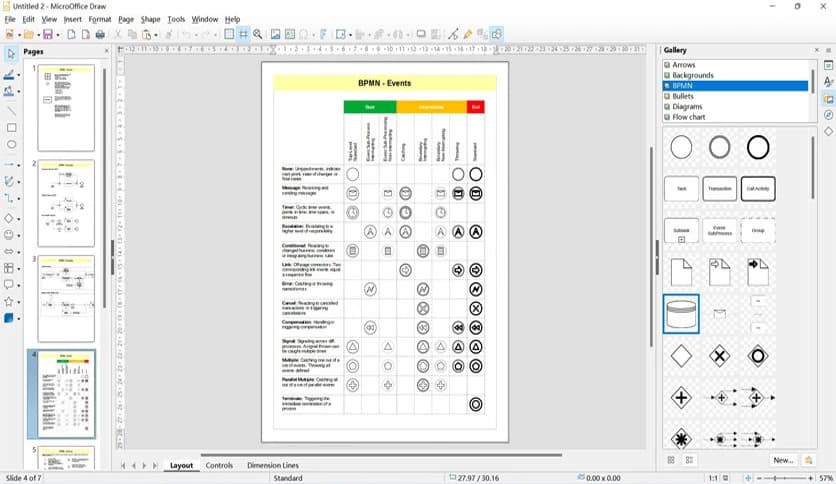Expand the Lines and Arrows dropdown

tap(19, 165)
